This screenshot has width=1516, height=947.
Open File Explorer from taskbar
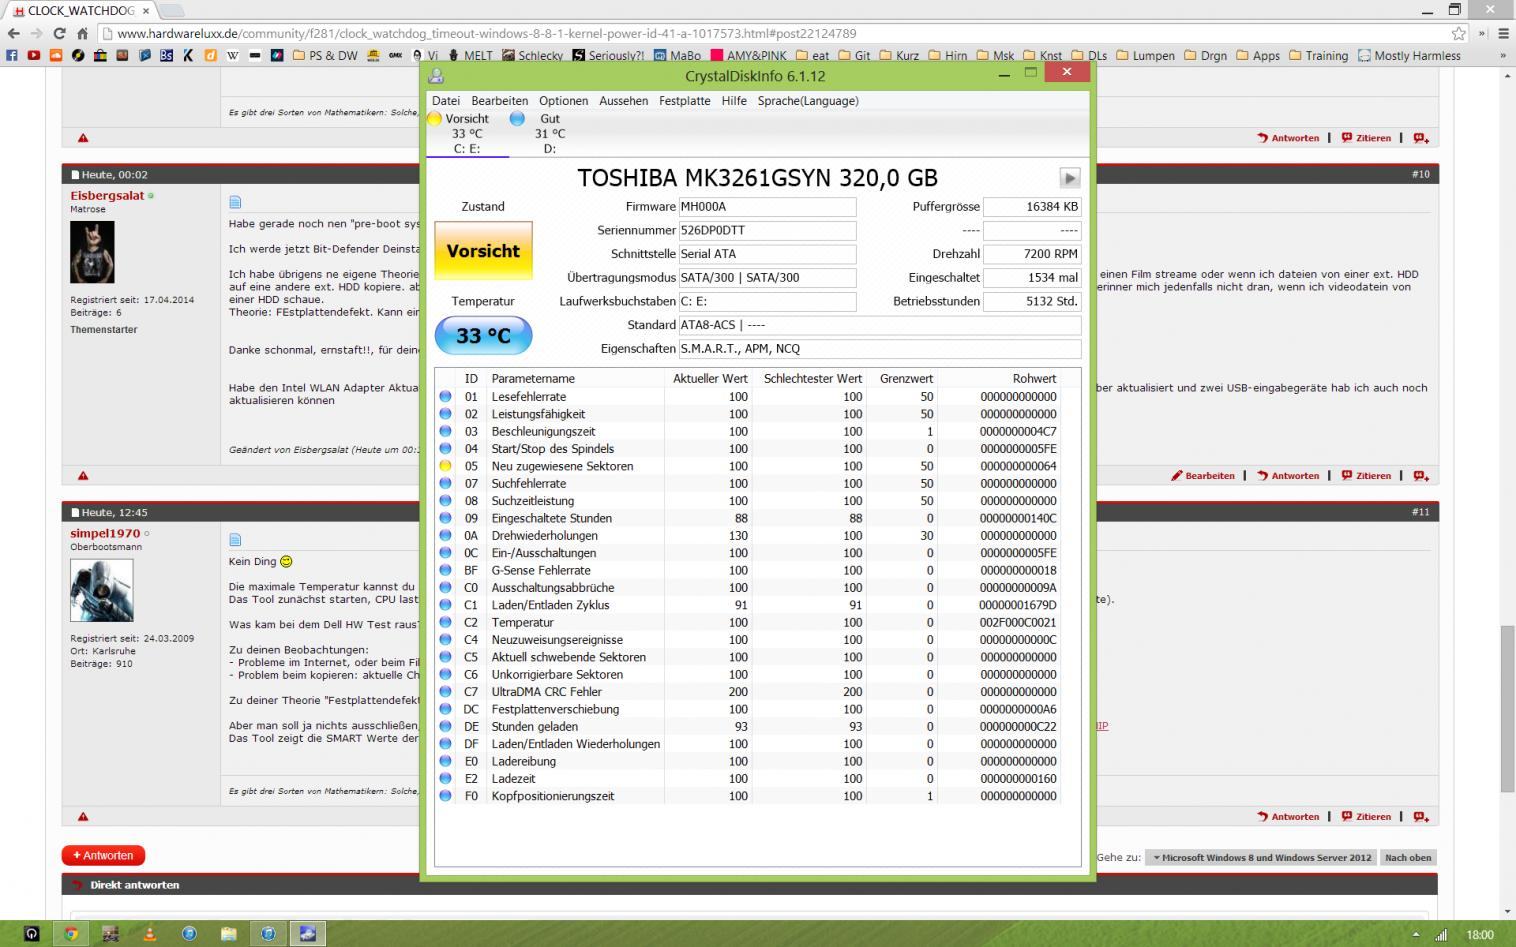click(229, 934)
